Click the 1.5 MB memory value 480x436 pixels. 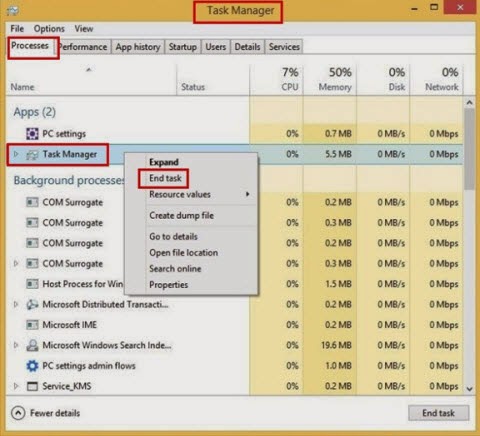(338, 284)
